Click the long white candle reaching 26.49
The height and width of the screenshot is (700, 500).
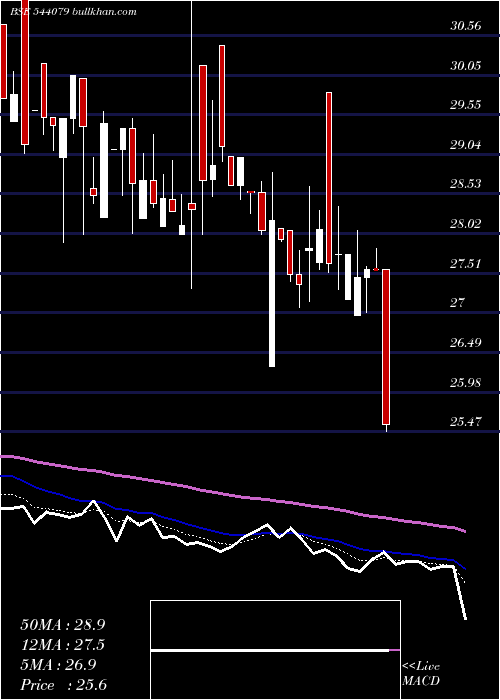(x=272, y=293)
